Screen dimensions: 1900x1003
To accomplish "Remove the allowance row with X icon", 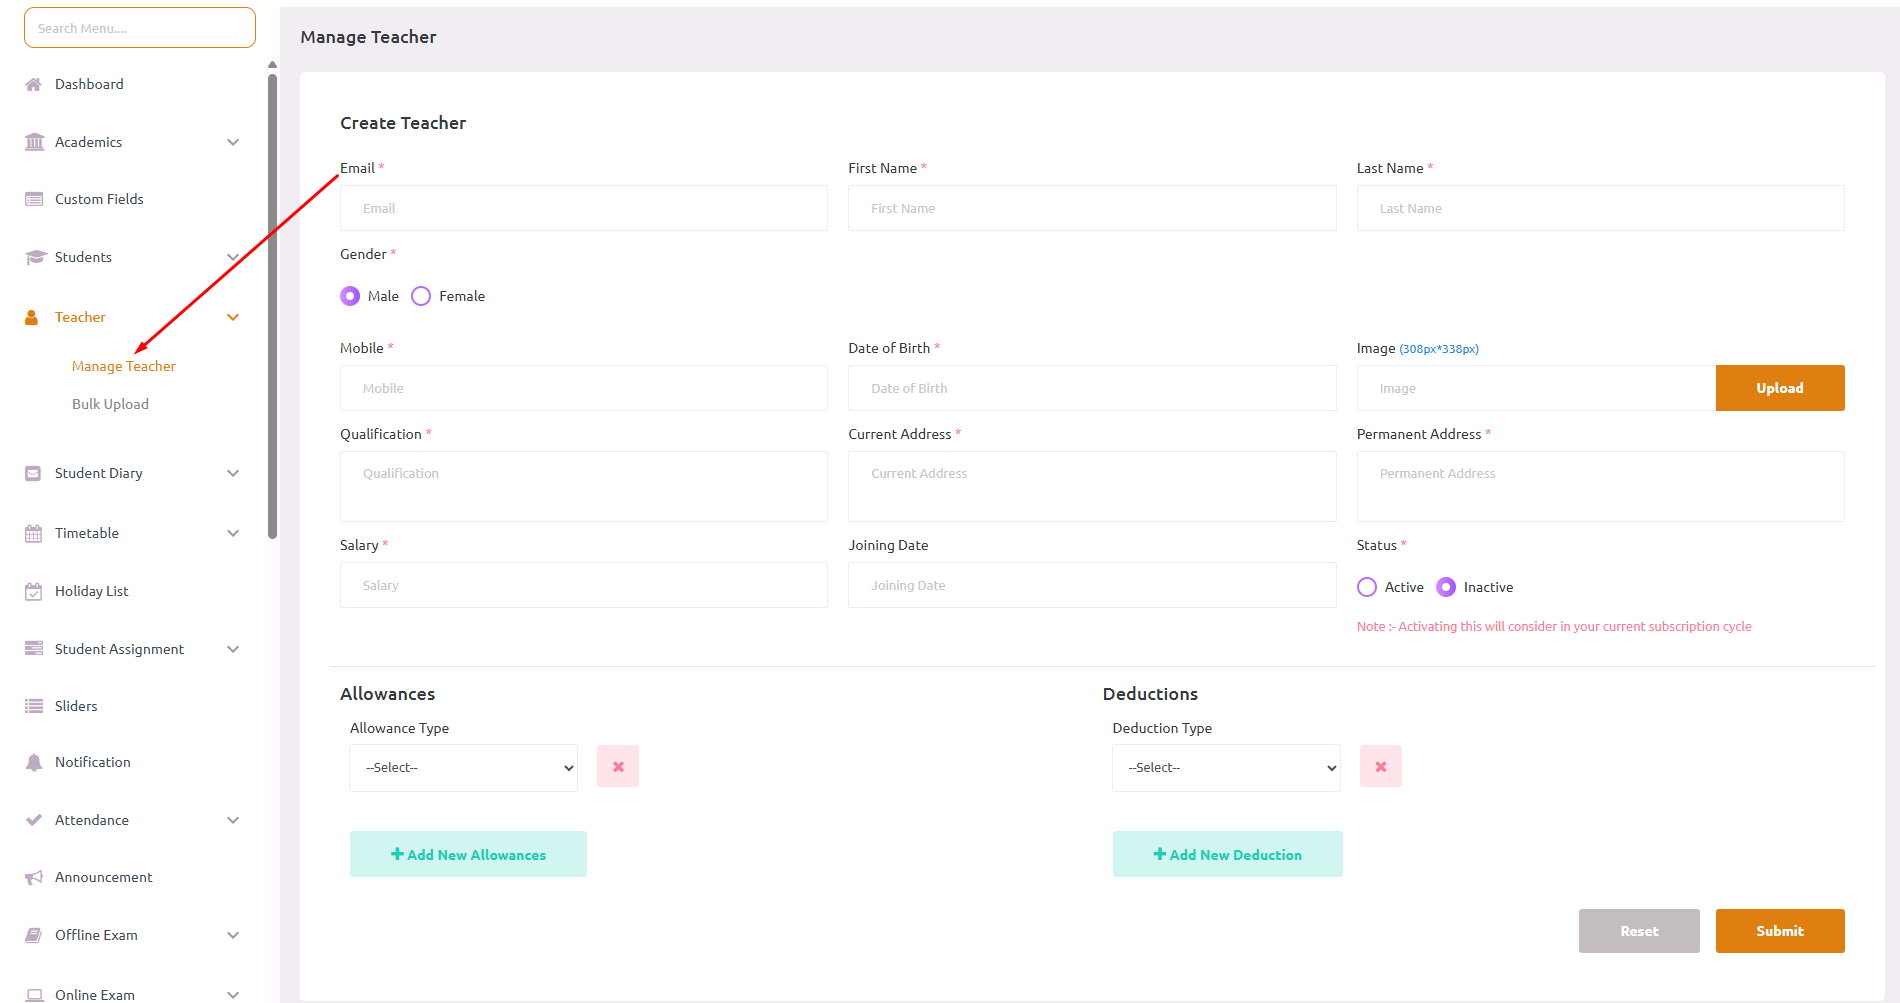I will pyautogui.click(x=618, y=767).
